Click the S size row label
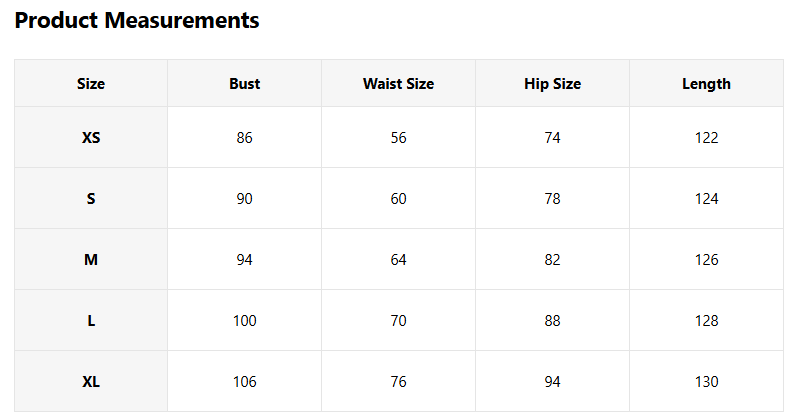The height and width of the screenshot is (418, 808). (91, 199)
